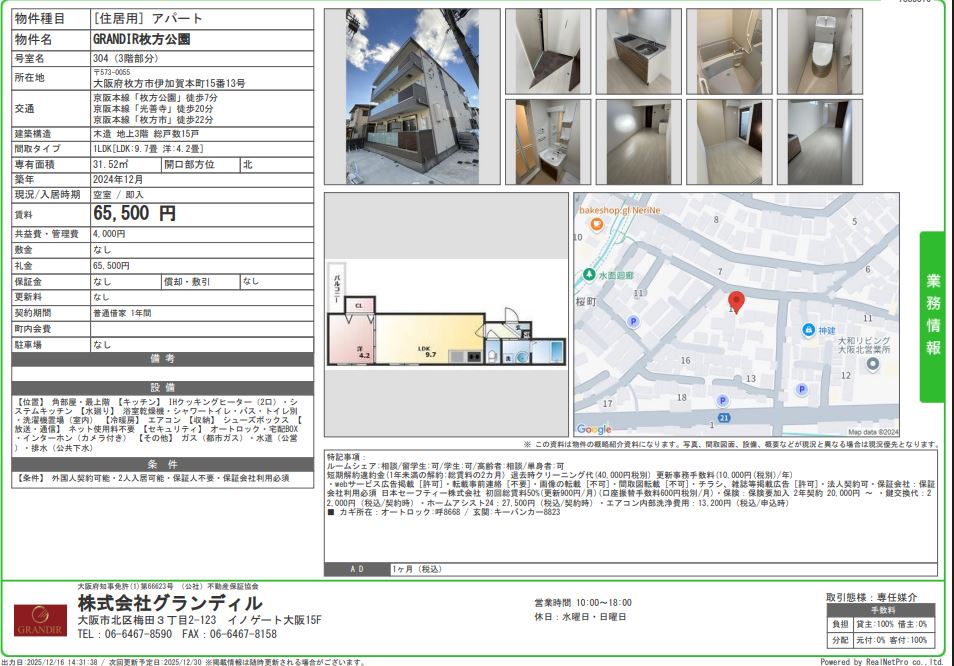The width and height of the screenshot is (954, 666).
Task: Select the blue 神建 shop marker
Action: [x=808, y=330]
